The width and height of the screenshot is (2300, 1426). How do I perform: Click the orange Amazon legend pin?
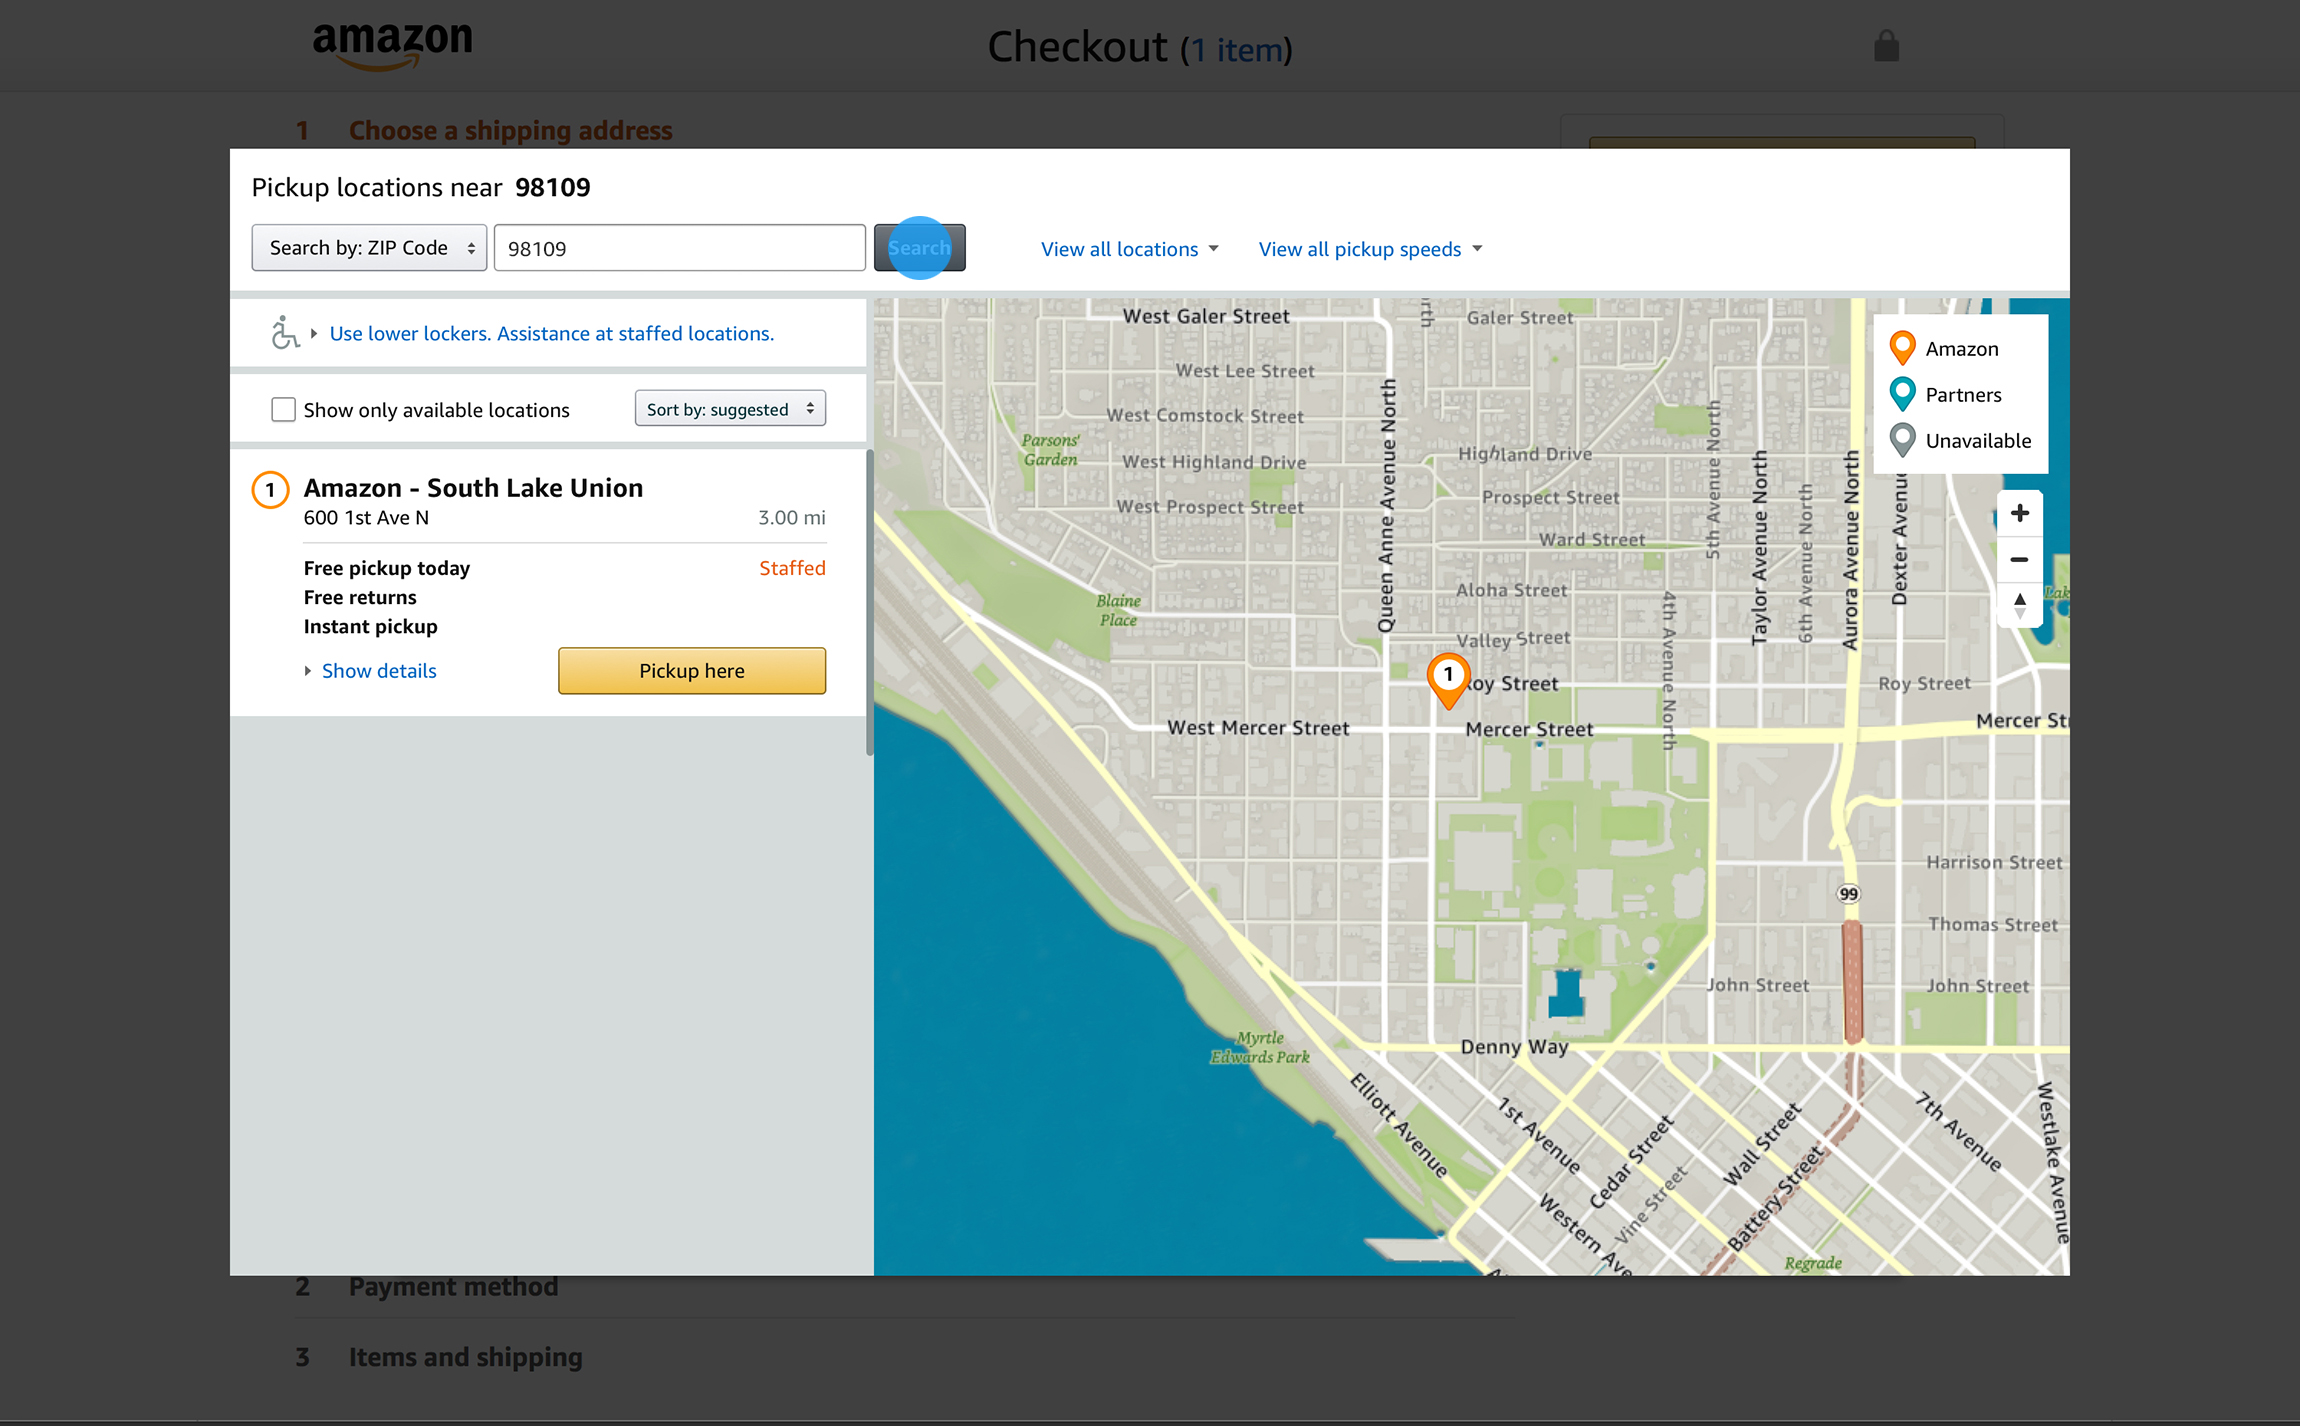[x=1901, y=348]
